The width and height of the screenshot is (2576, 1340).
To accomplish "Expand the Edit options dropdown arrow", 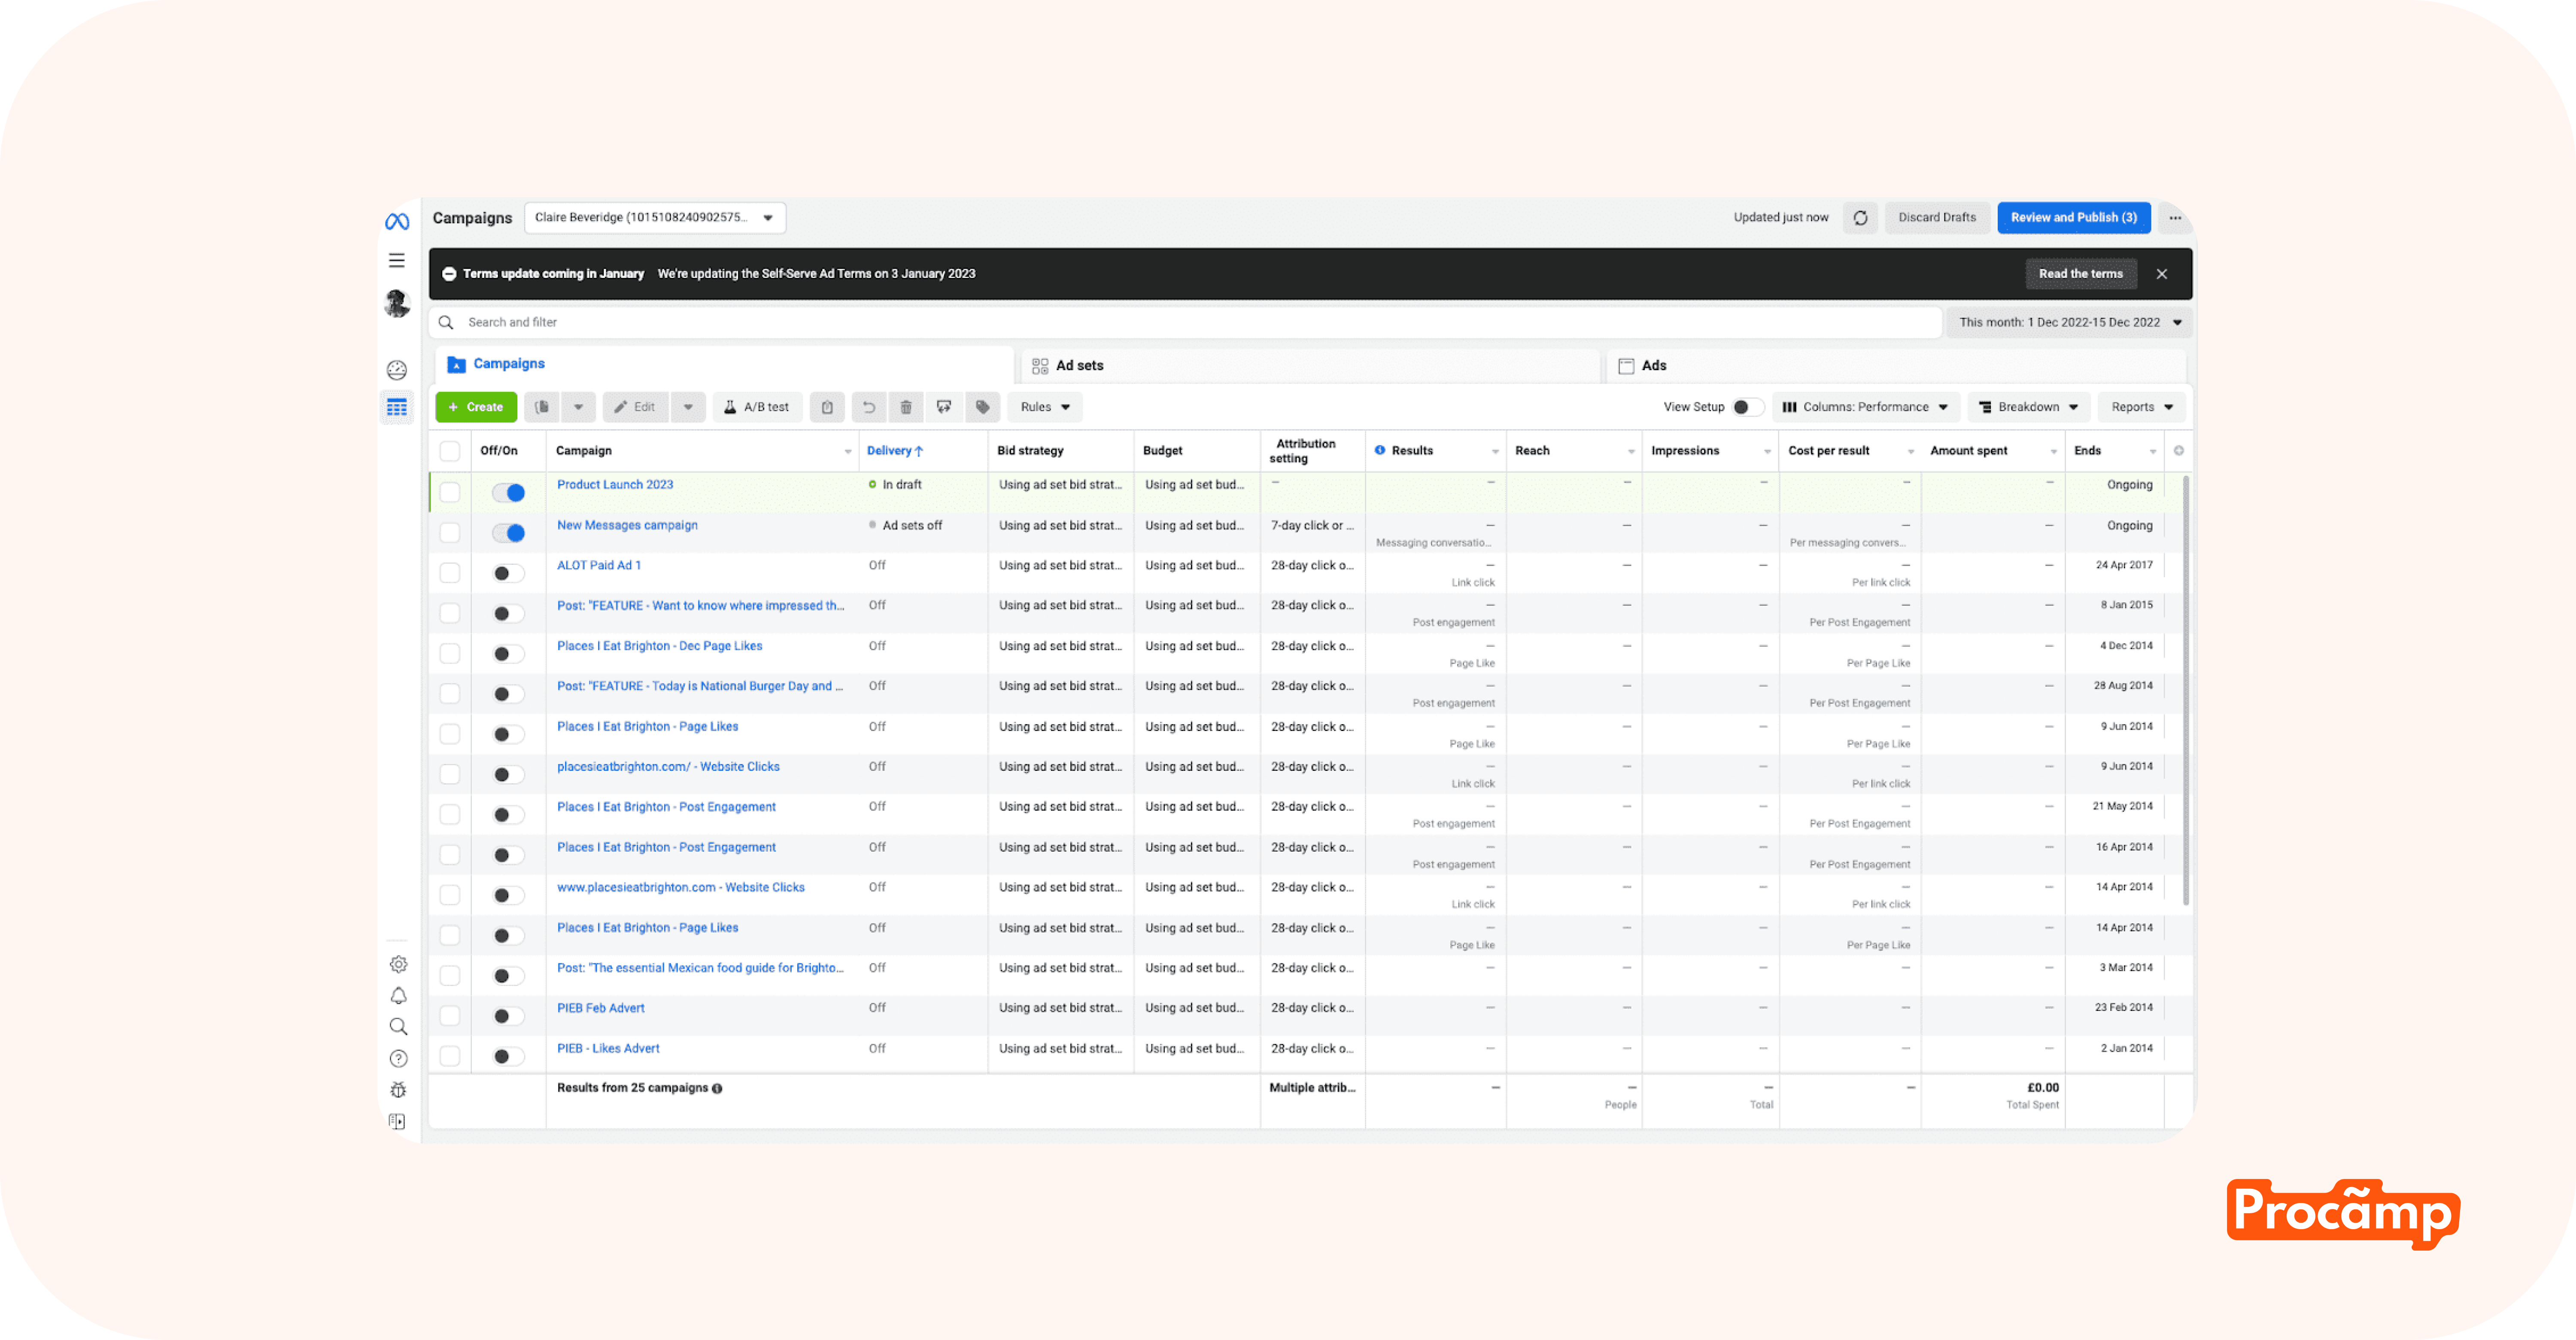I will (x=688, y=407).
